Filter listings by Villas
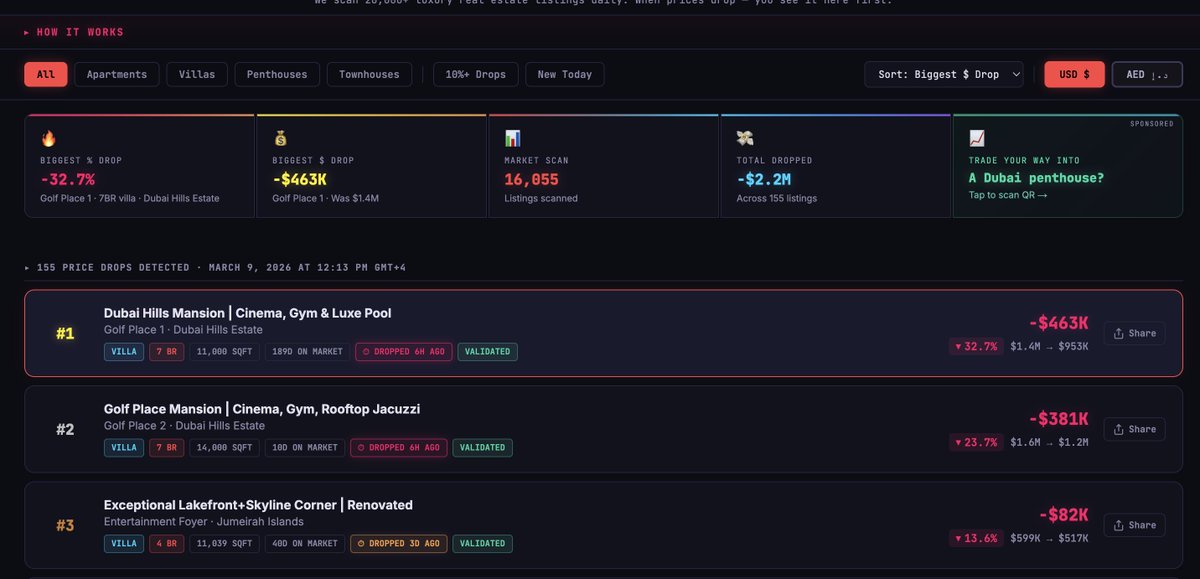 197,74
